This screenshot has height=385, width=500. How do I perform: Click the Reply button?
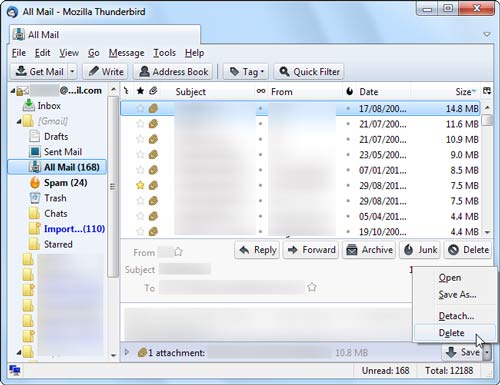coord(257,250)
